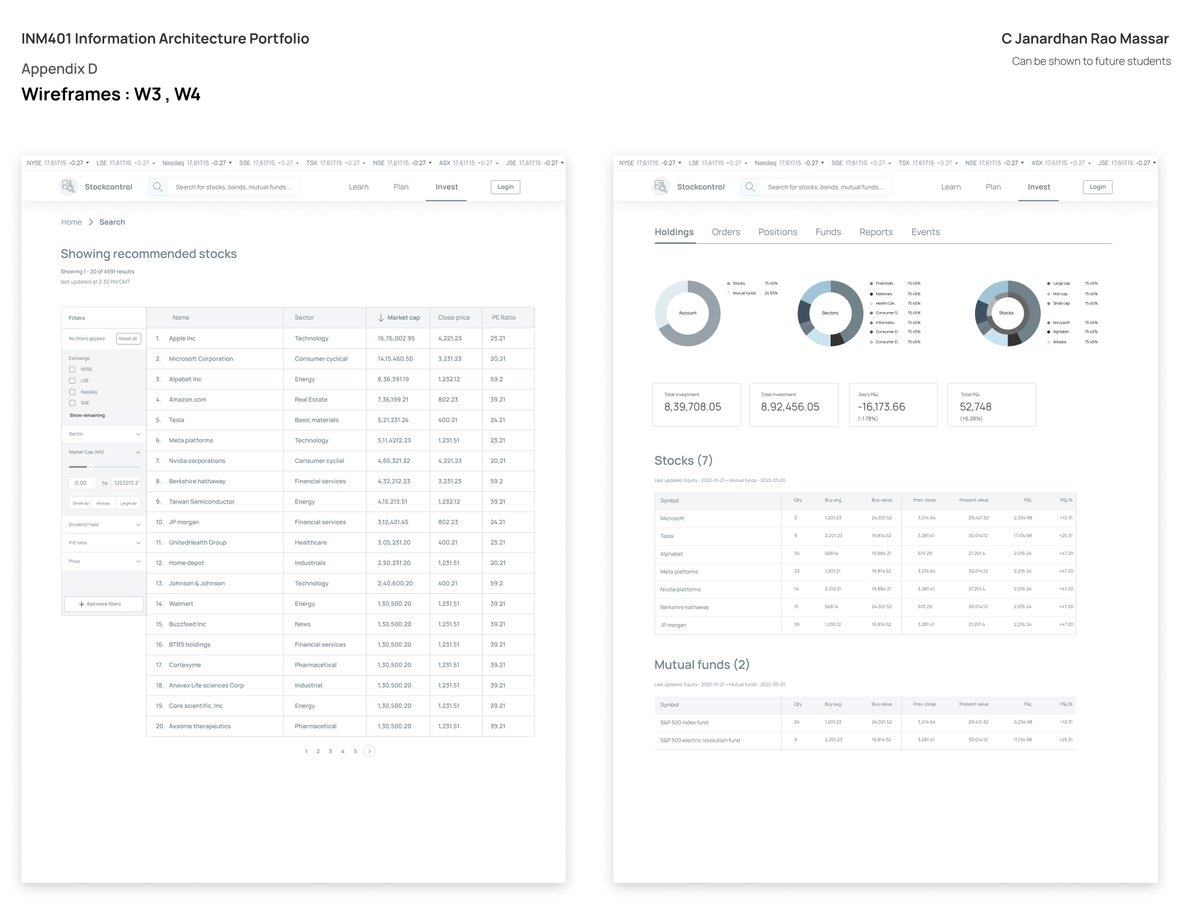Image resolution: width=1200 pixels, height=923 pixels.
Task: Select the Midcap preset button
Action: [x=104, y=503]
